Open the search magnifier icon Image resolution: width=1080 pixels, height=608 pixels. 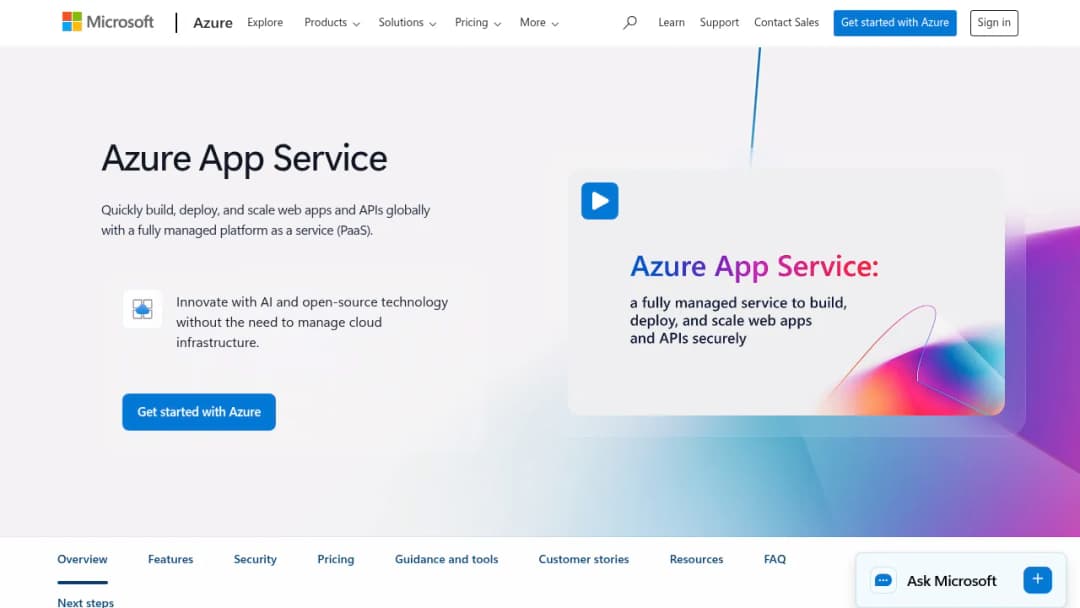(630, 23)
